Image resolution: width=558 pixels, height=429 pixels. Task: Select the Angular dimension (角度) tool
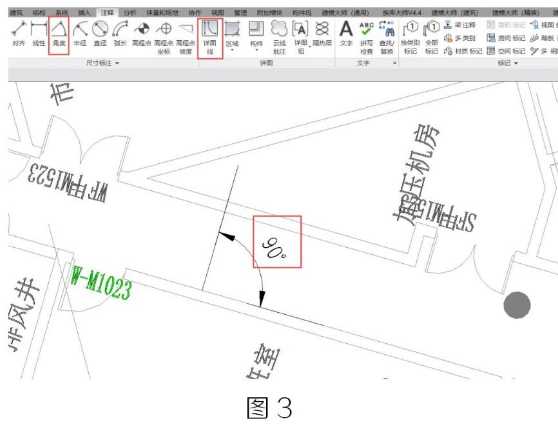[59, 33]
